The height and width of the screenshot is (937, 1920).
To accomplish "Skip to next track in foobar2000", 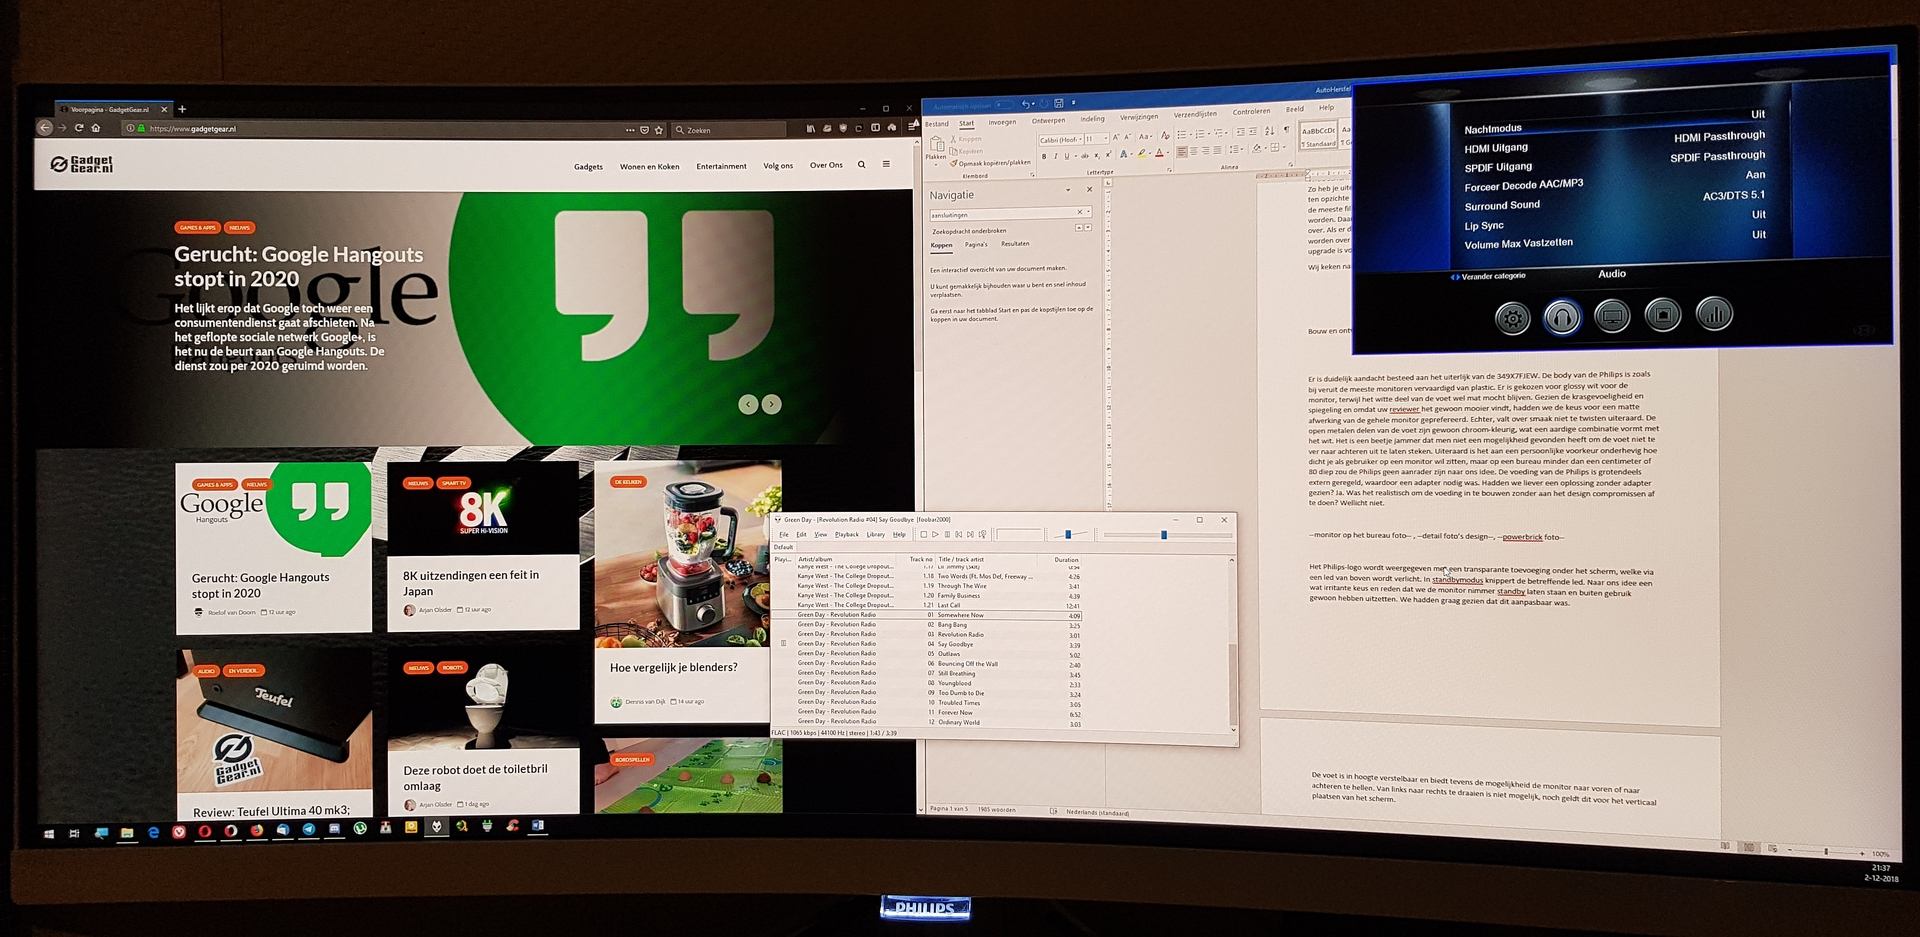I will pyautogui.click(x=970, y=534).
